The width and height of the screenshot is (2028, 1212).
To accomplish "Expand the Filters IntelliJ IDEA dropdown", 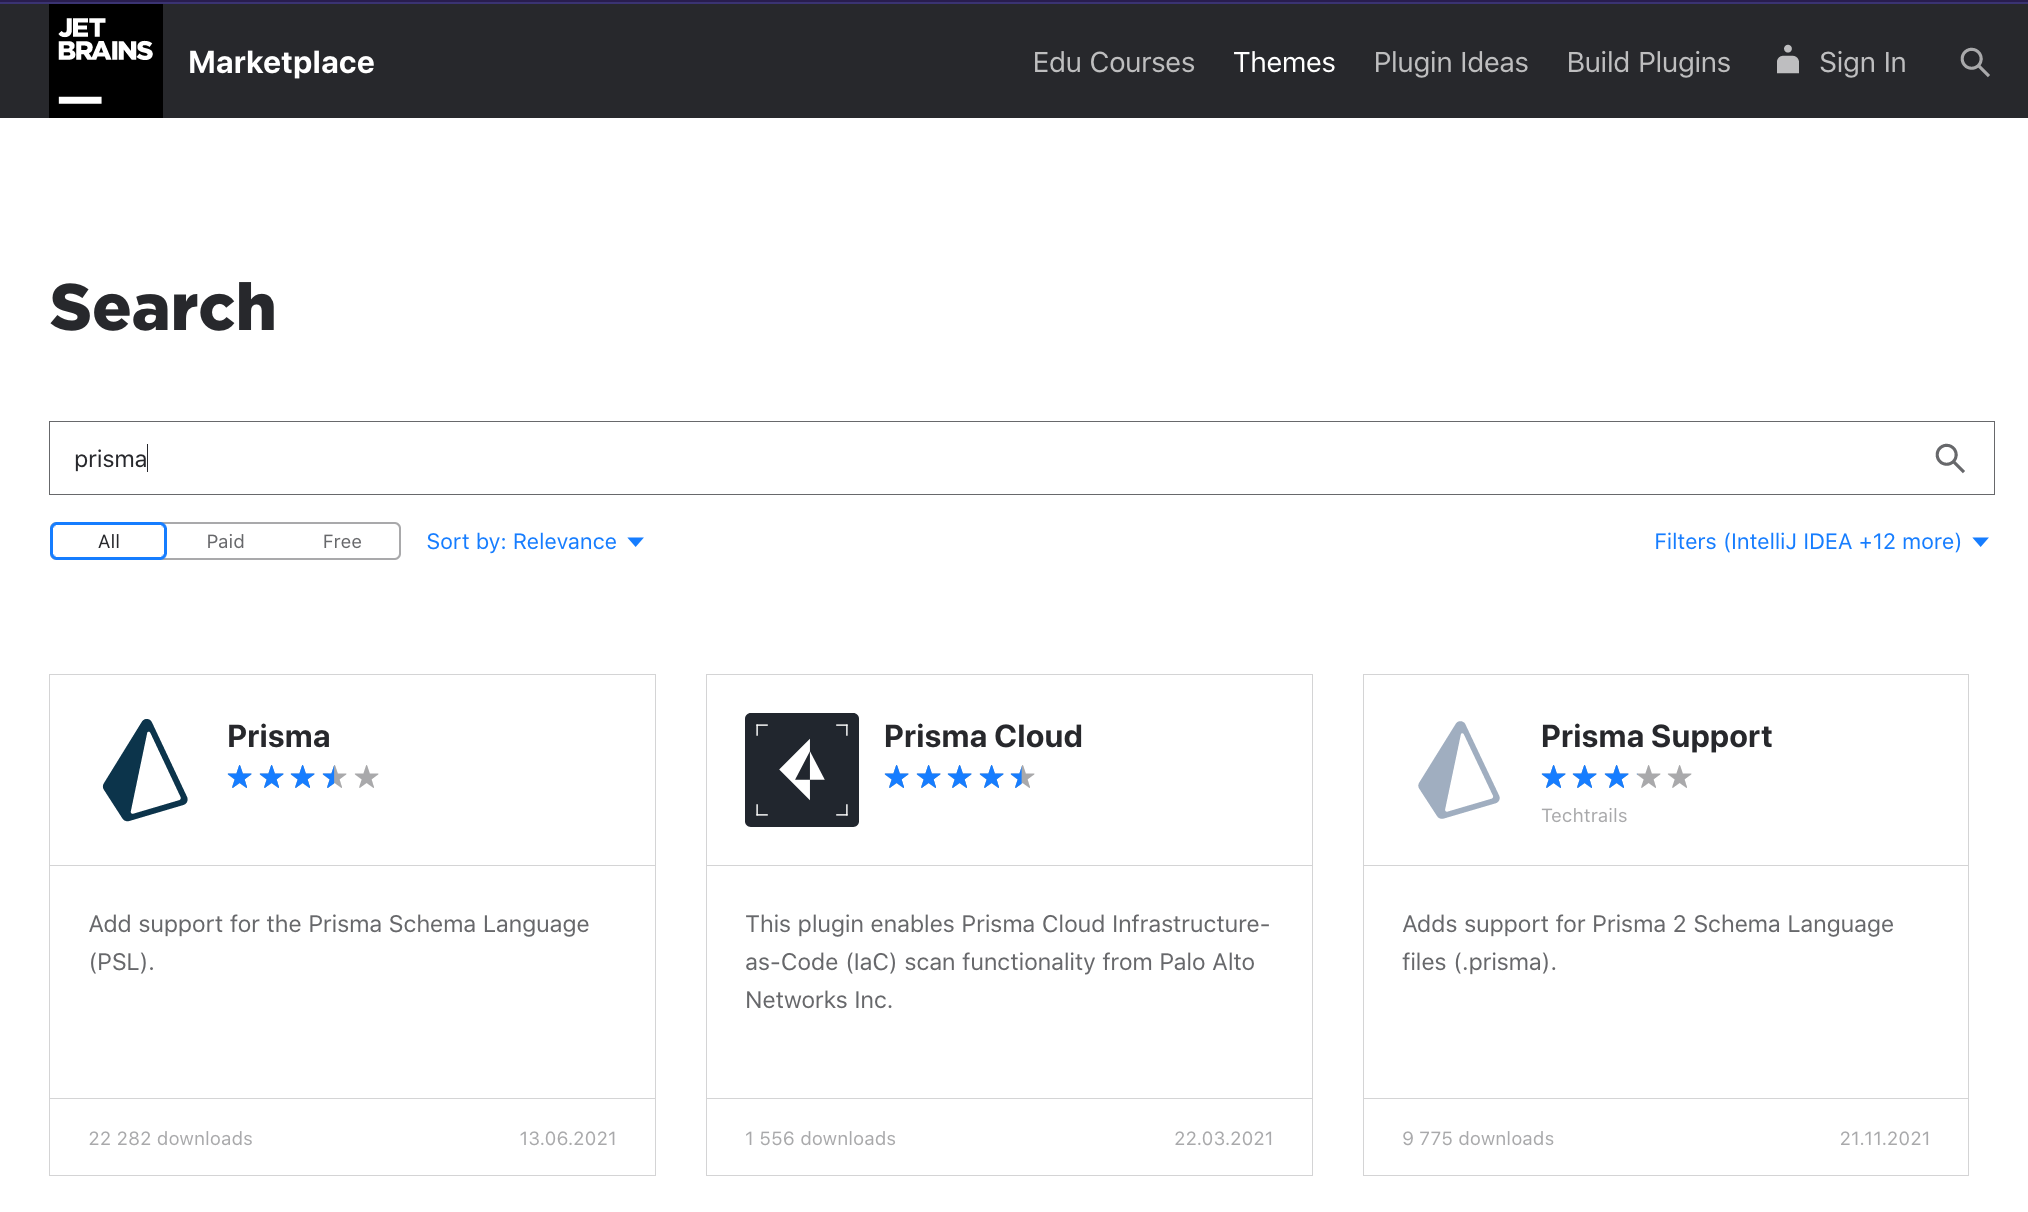I will tap(1808, 541).
